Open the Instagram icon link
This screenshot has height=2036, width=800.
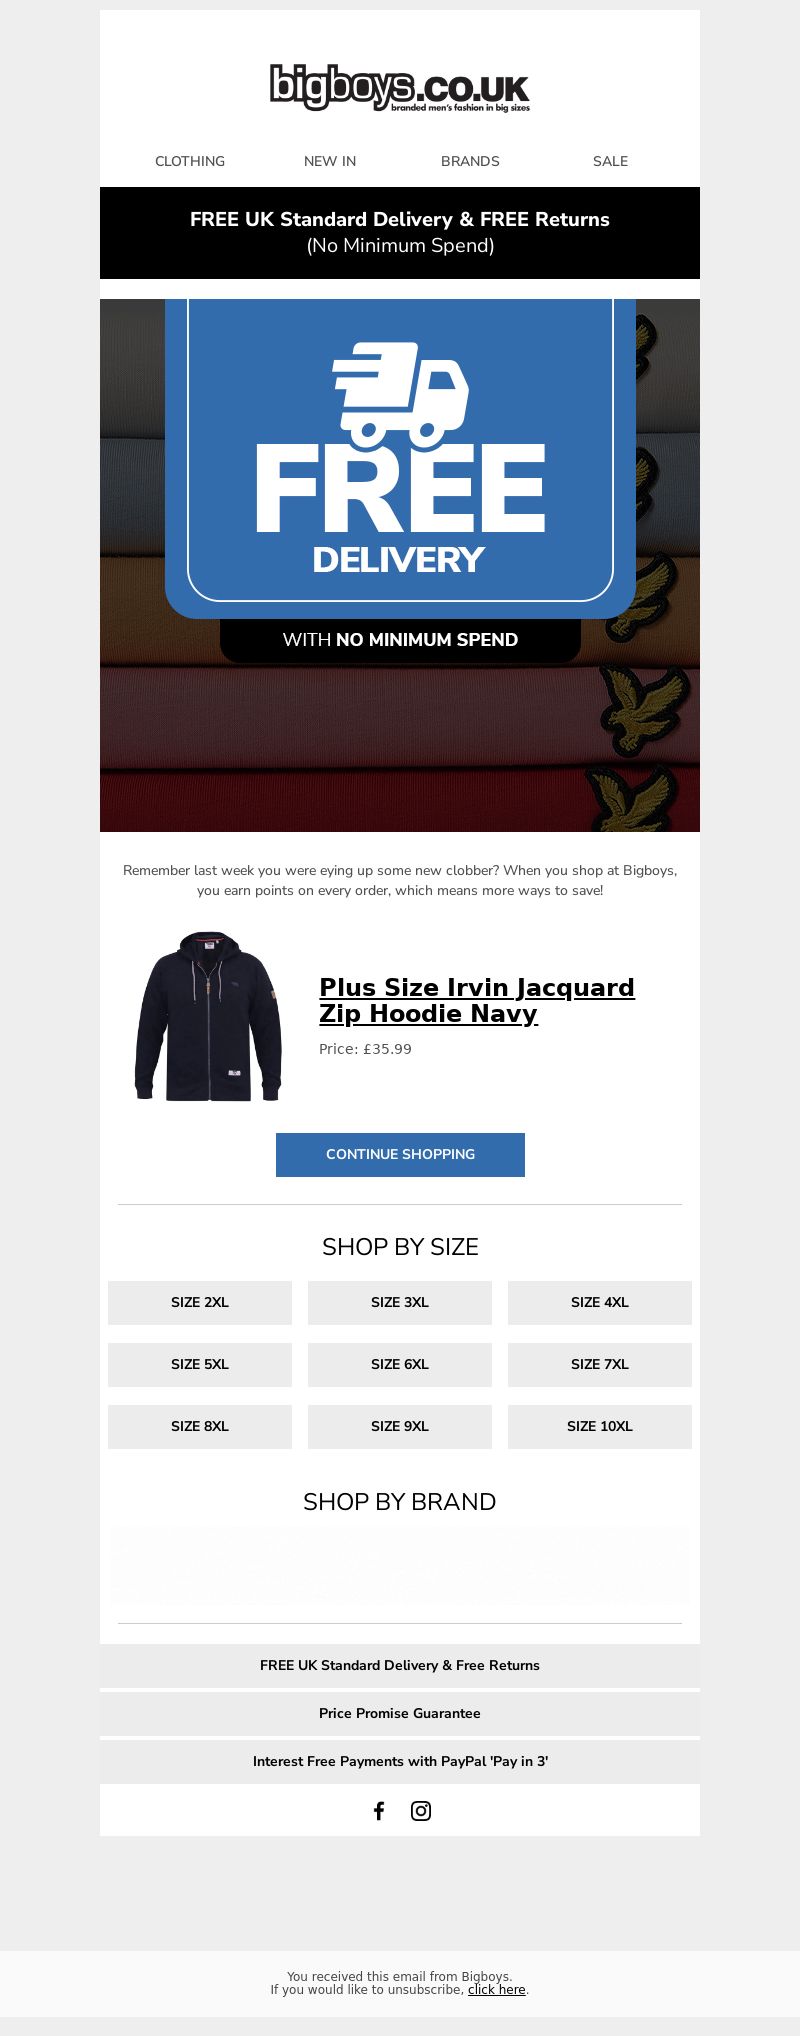(421, 1811)
